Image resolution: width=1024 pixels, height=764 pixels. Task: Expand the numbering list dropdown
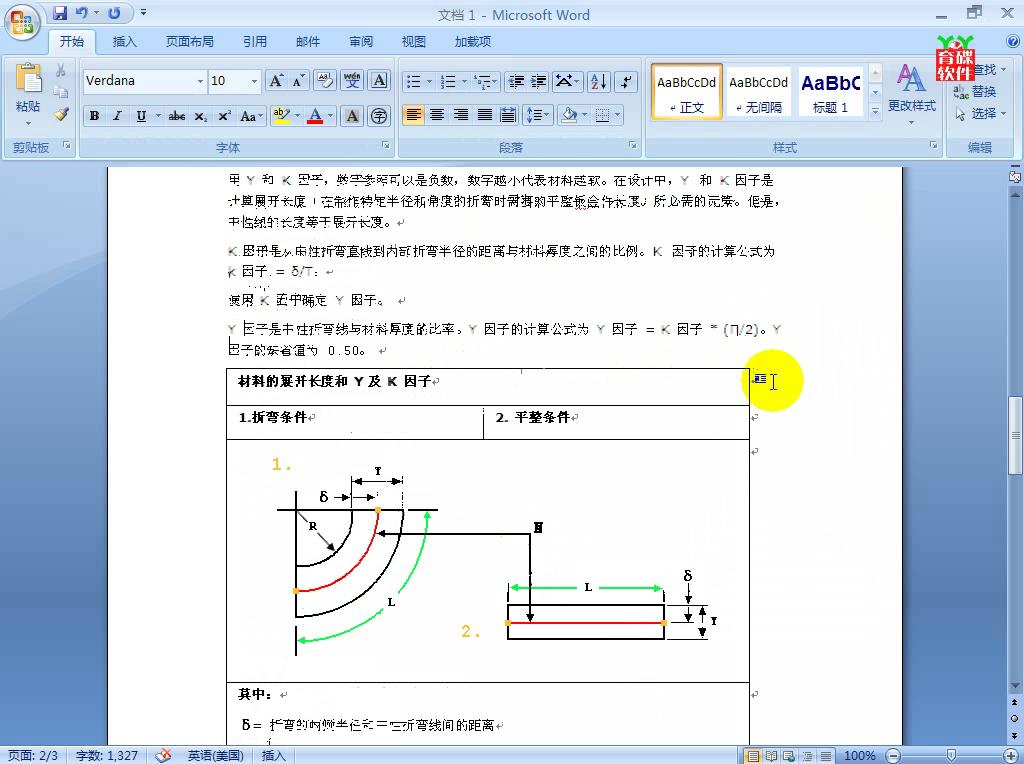tap(464, 82)
